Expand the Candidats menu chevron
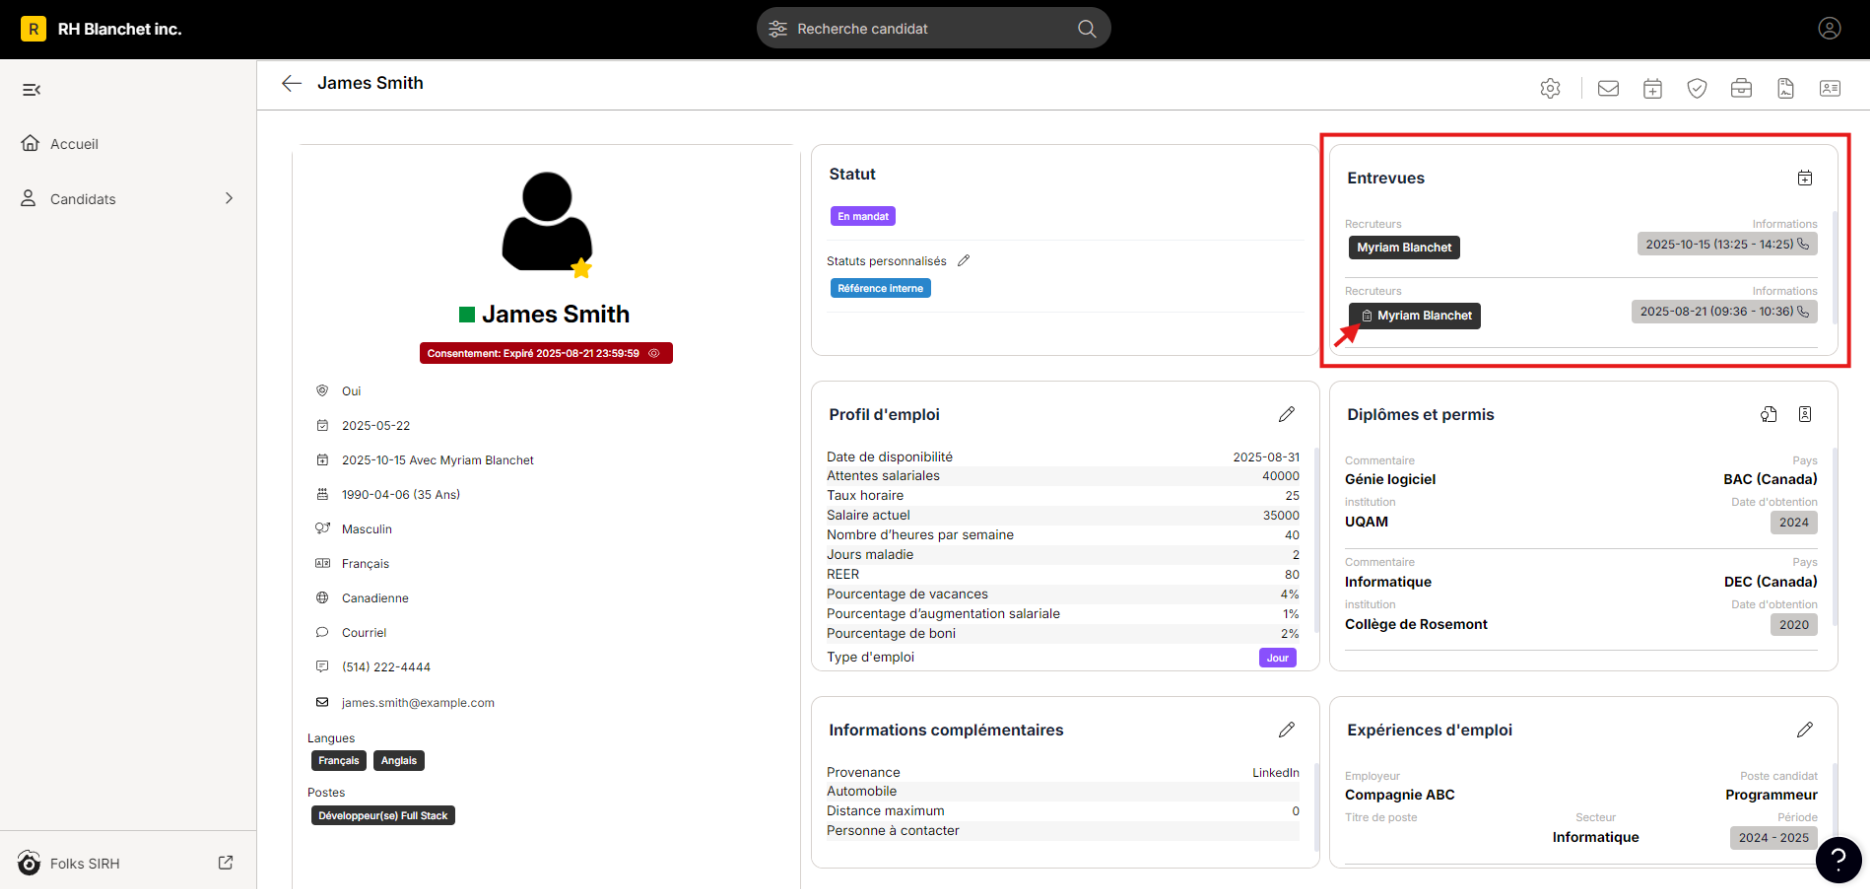Viewport: 1870px width, 889px height. pyautogui.click(x=229, y=198)
